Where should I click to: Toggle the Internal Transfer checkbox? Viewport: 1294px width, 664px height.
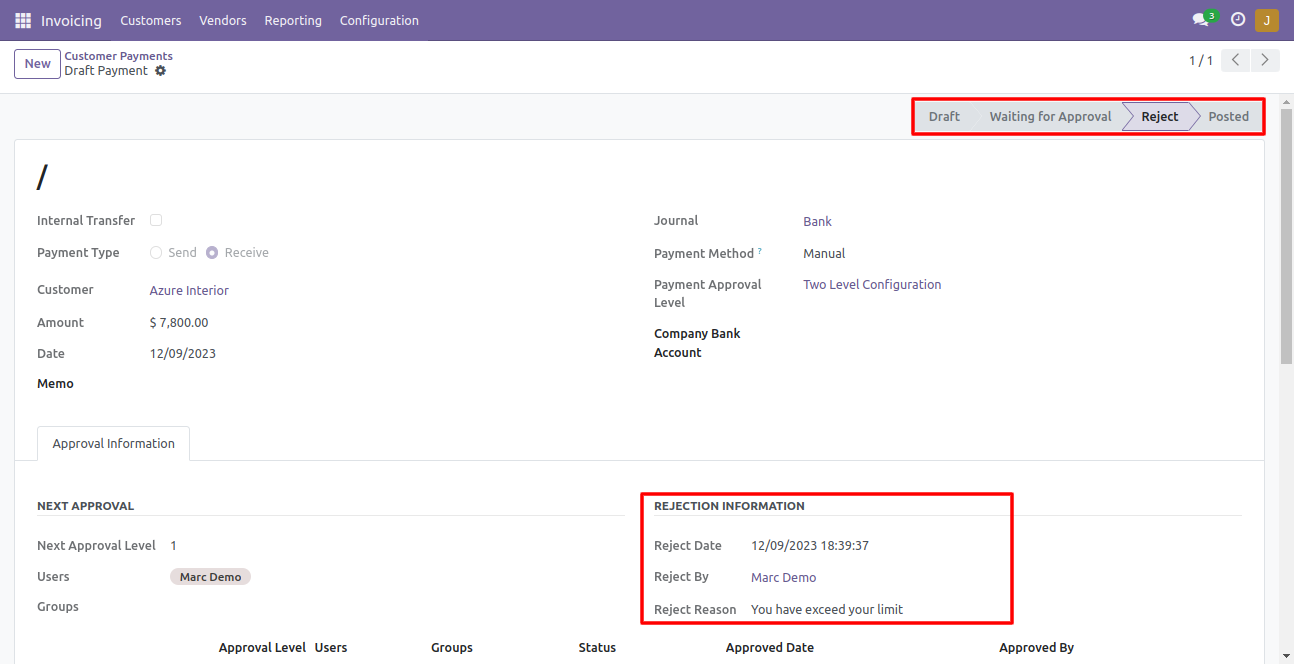(156, 220)
